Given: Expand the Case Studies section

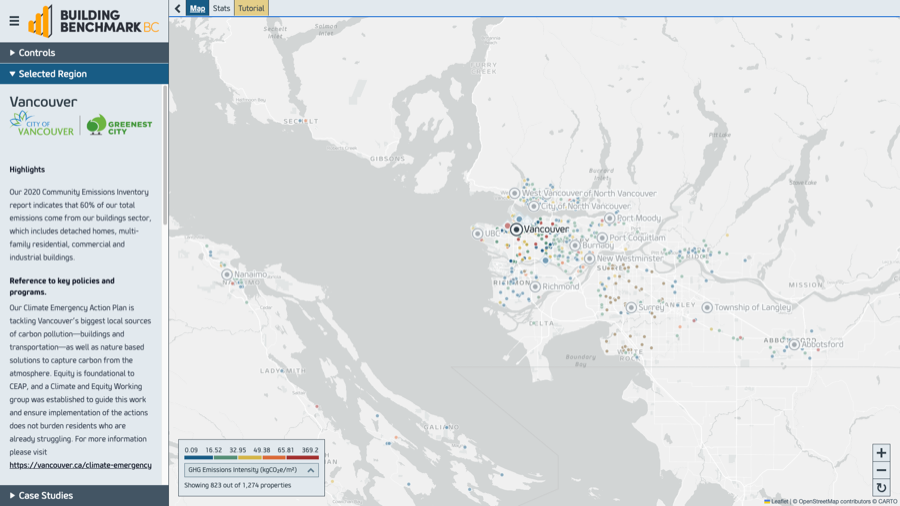Looking at the screenshot, I should click(84, 495).
